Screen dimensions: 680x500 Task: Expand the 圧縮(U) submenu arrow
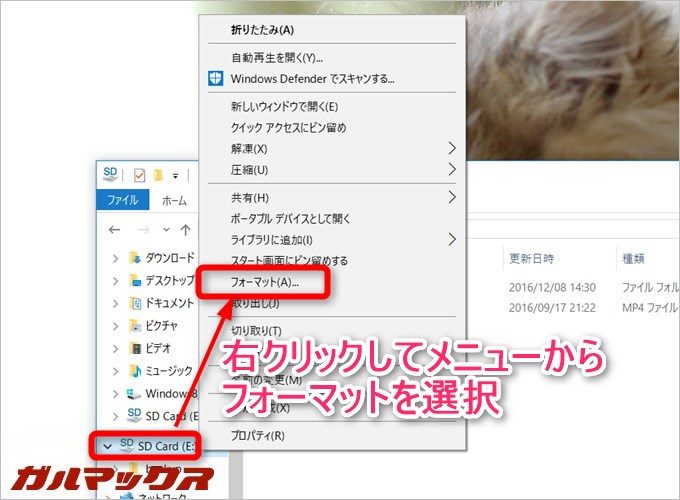(x=452, y=169)
